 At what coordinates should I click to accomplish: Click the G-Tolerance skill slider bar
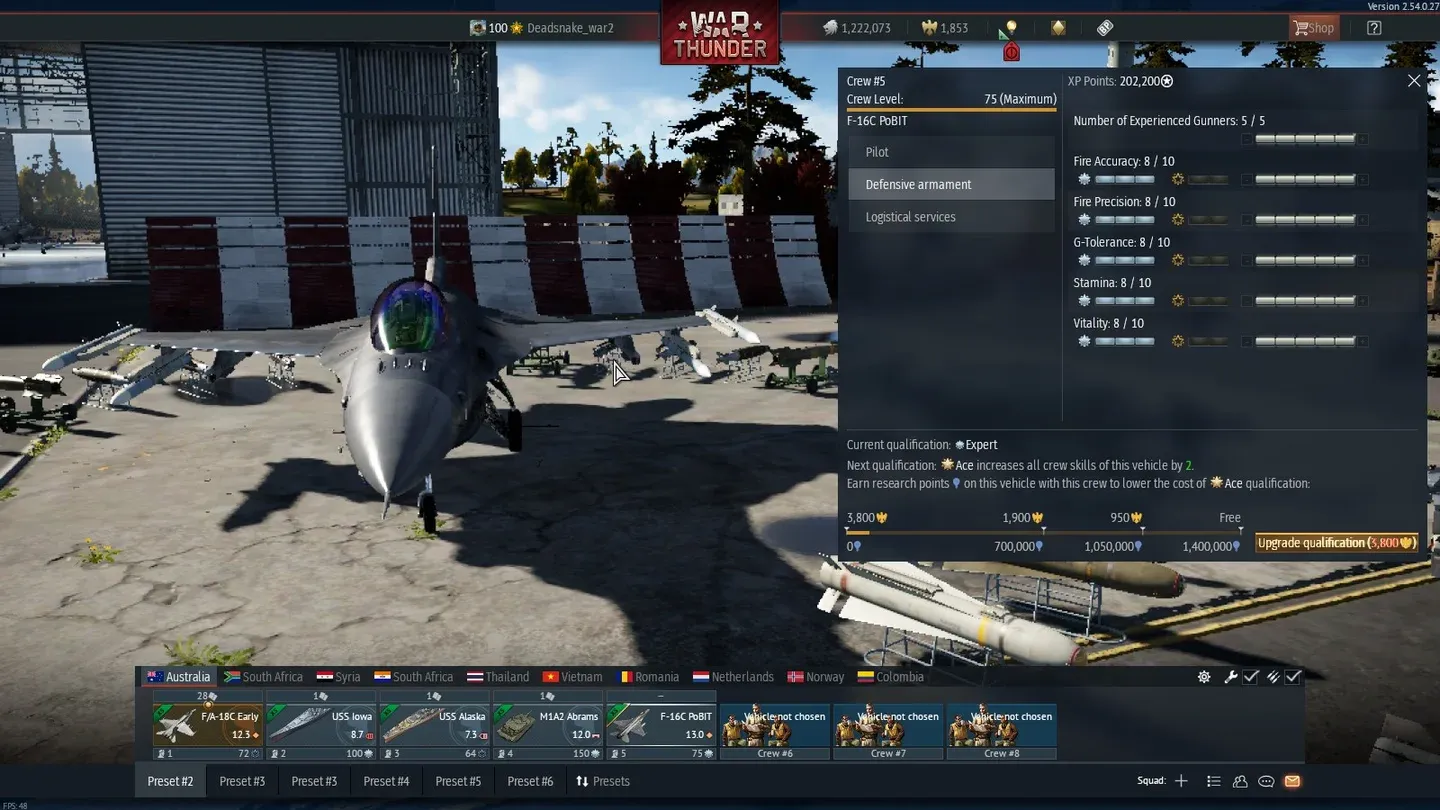pos(1305,261)
